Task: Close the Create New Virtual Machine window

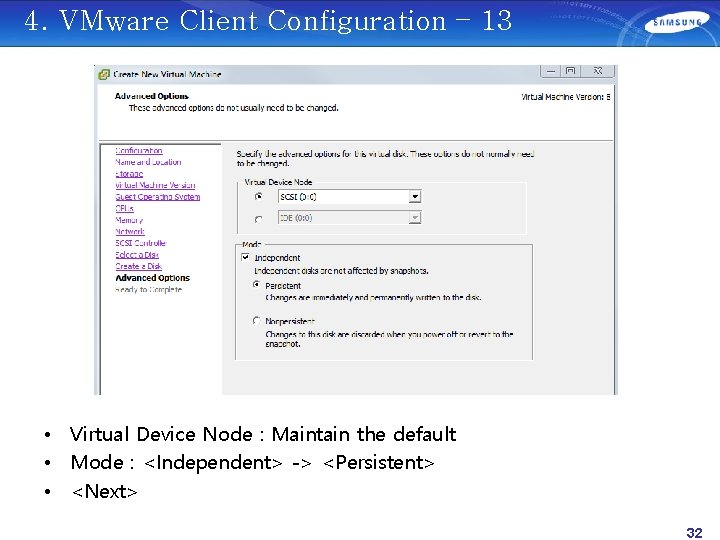Action: click(597, 71)
